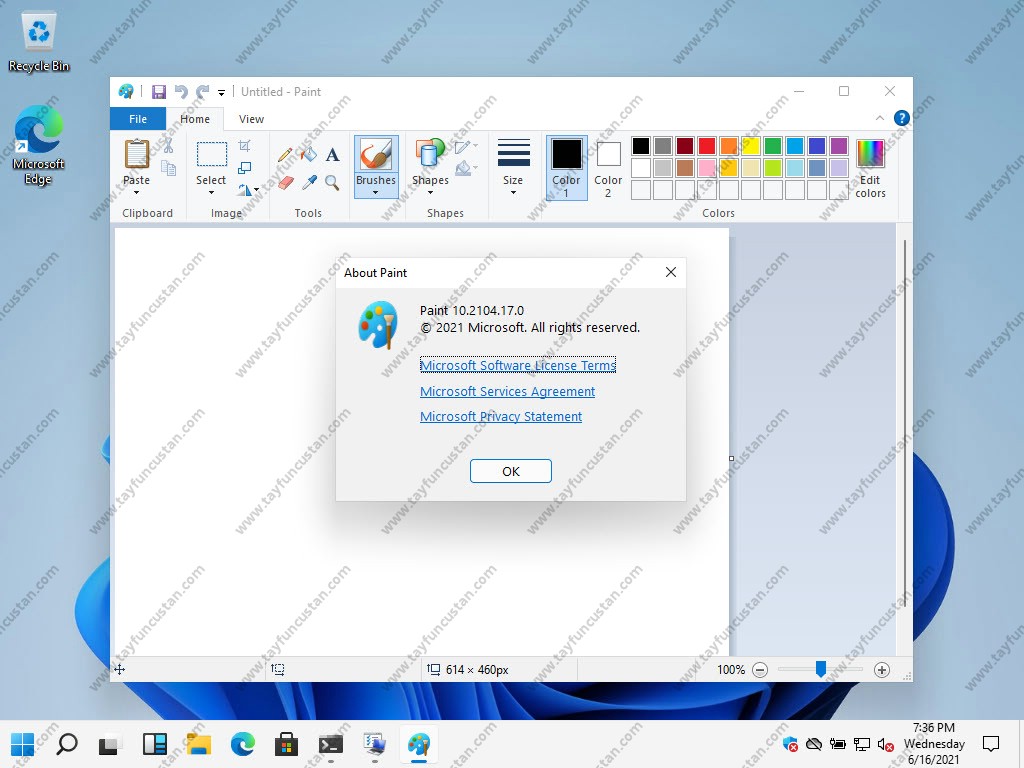This screenshot has height=768, width=1024.
Task: Select the Pencil tool
Action: pyautogui.click(x=285, y=155)
